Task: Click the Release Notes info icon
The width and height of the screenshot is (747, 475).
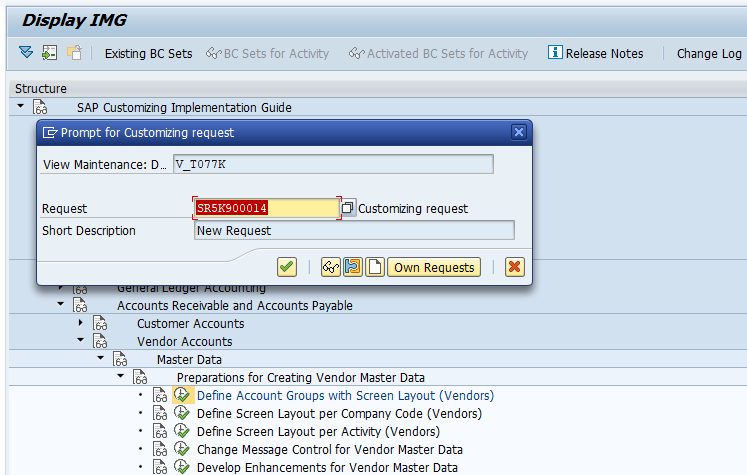Action: click(555, 52)
